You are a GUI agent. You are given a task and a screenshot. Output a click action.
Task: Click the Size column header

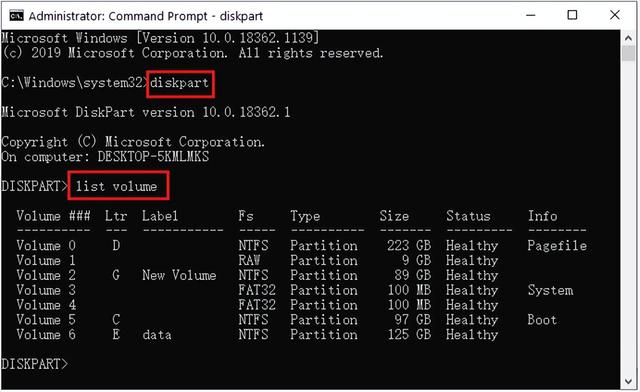pyautogui.click(x=394, y=216)
